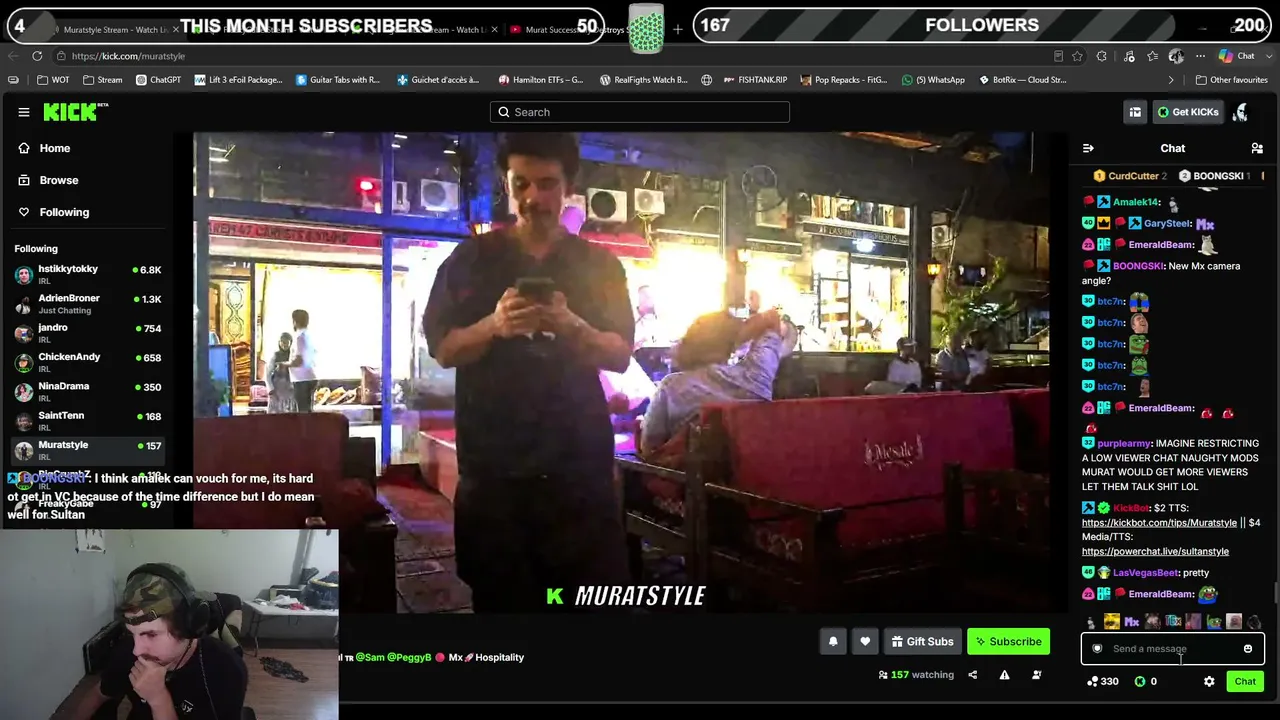Click CurdCutter top gifter entry

1130,176
